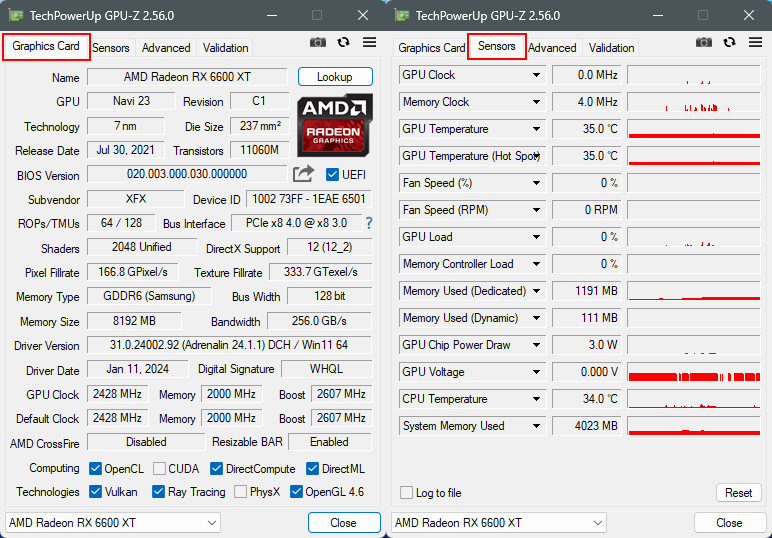Click the Memory Size 8192 MB value
The image size is (772, 538).
tap(134, 321)
